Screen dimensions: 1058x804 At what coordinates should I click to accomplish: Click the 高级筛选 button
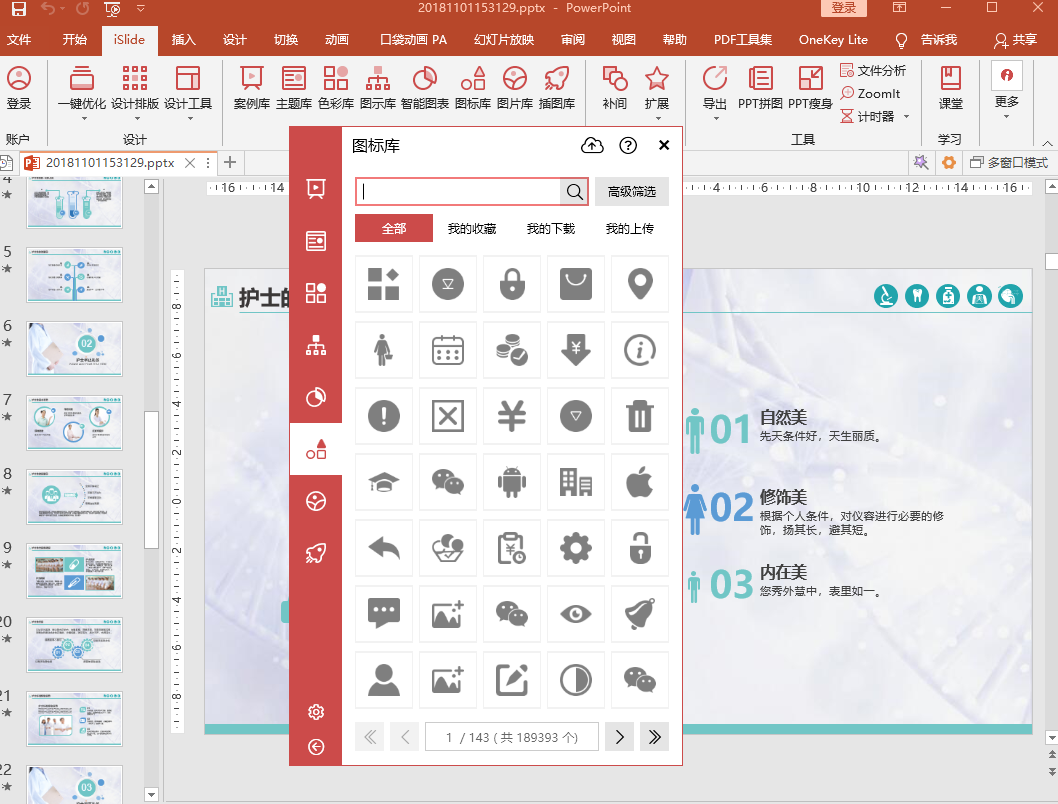[x=632, y=192]
